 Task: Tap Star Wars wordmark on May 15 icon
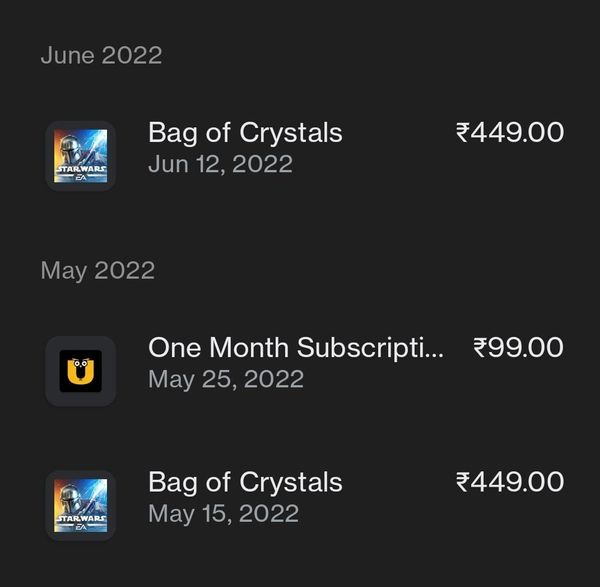(x=81, y=519)
